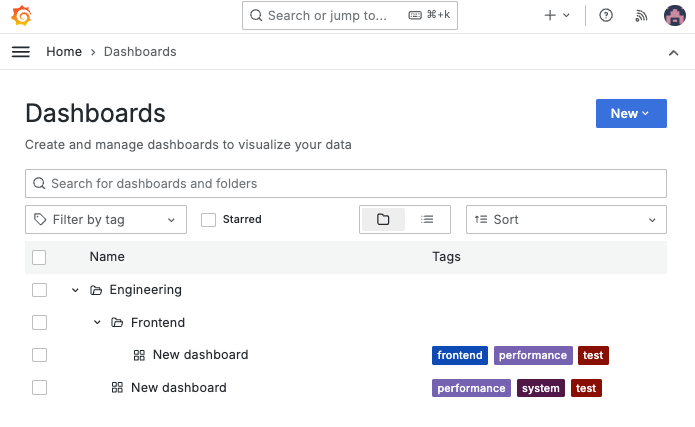Toggle the Starred checkbox filter
This screenshot has height=427, width=695.
tap(209, 220)
